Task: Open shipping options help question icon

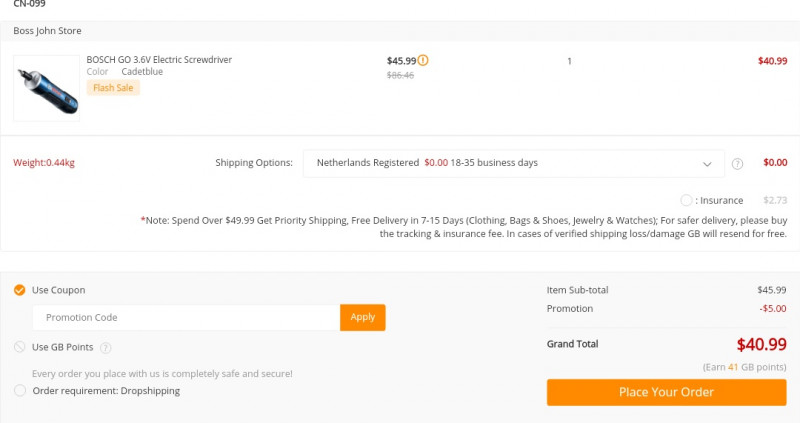Action: tap(737, 164)
